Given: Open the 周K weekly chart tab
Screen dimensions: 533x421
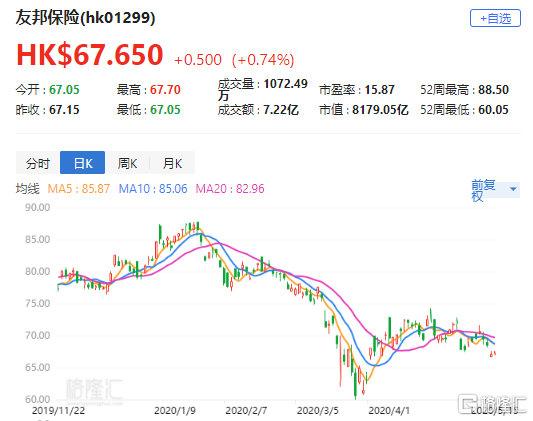Looking at the screenshot, I should click(127, 163).
